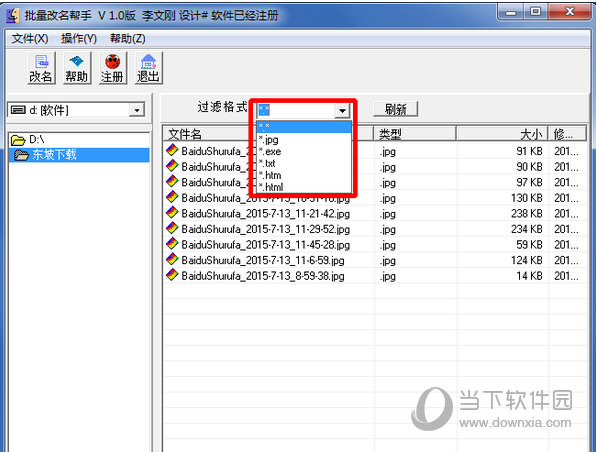Minimize the 批量改名帮手 window

510,12
